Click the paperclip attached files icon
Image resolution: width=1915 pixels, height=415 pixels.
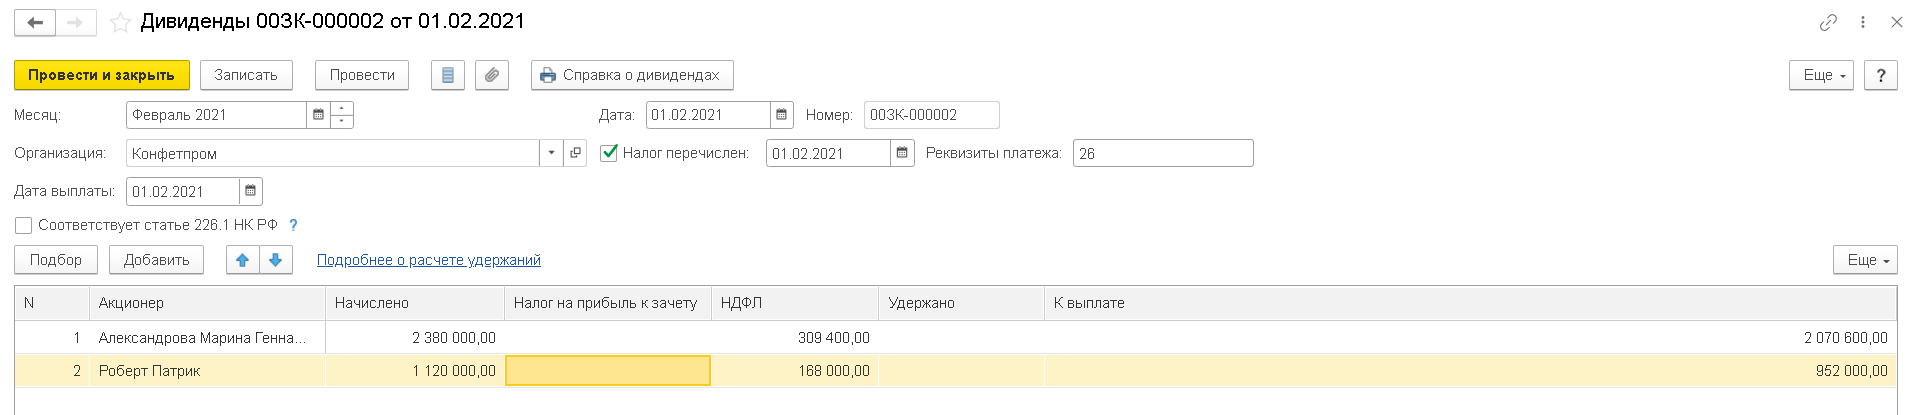491,75
